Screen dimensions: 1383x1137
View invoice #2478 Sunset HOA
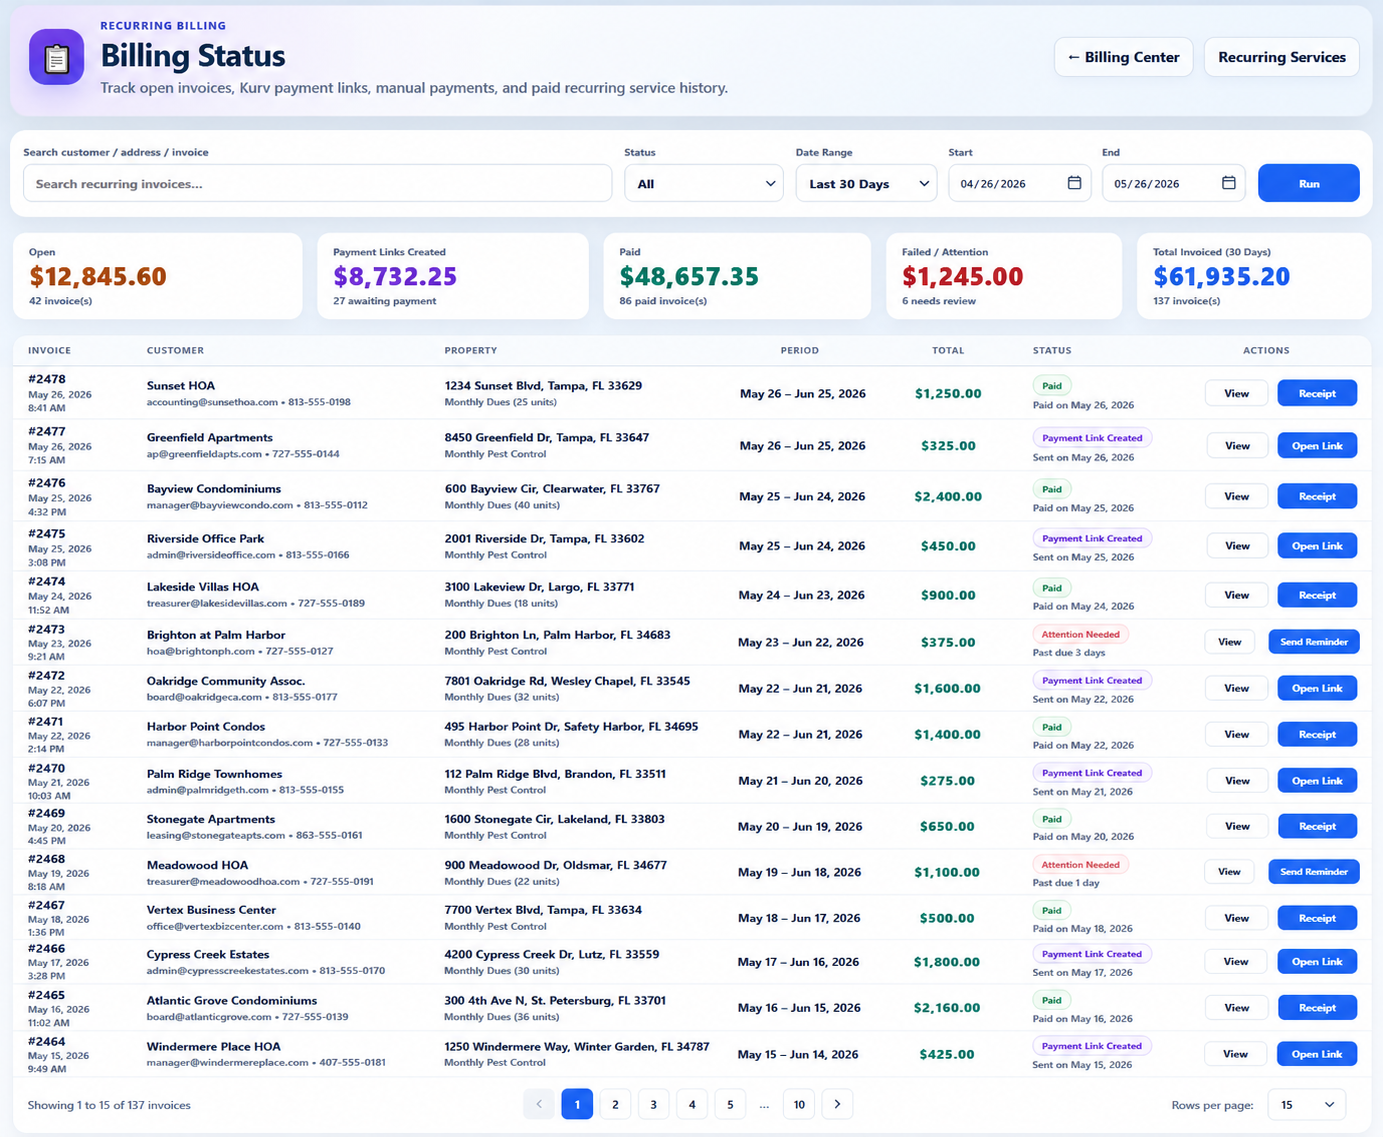(1236, 393)
